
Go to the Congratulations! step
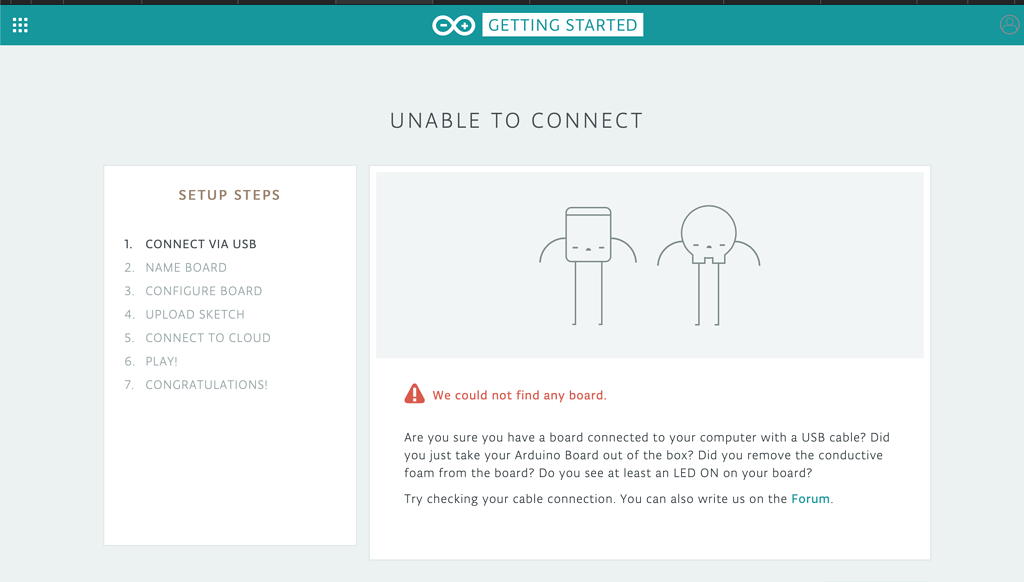coord(206,385)
